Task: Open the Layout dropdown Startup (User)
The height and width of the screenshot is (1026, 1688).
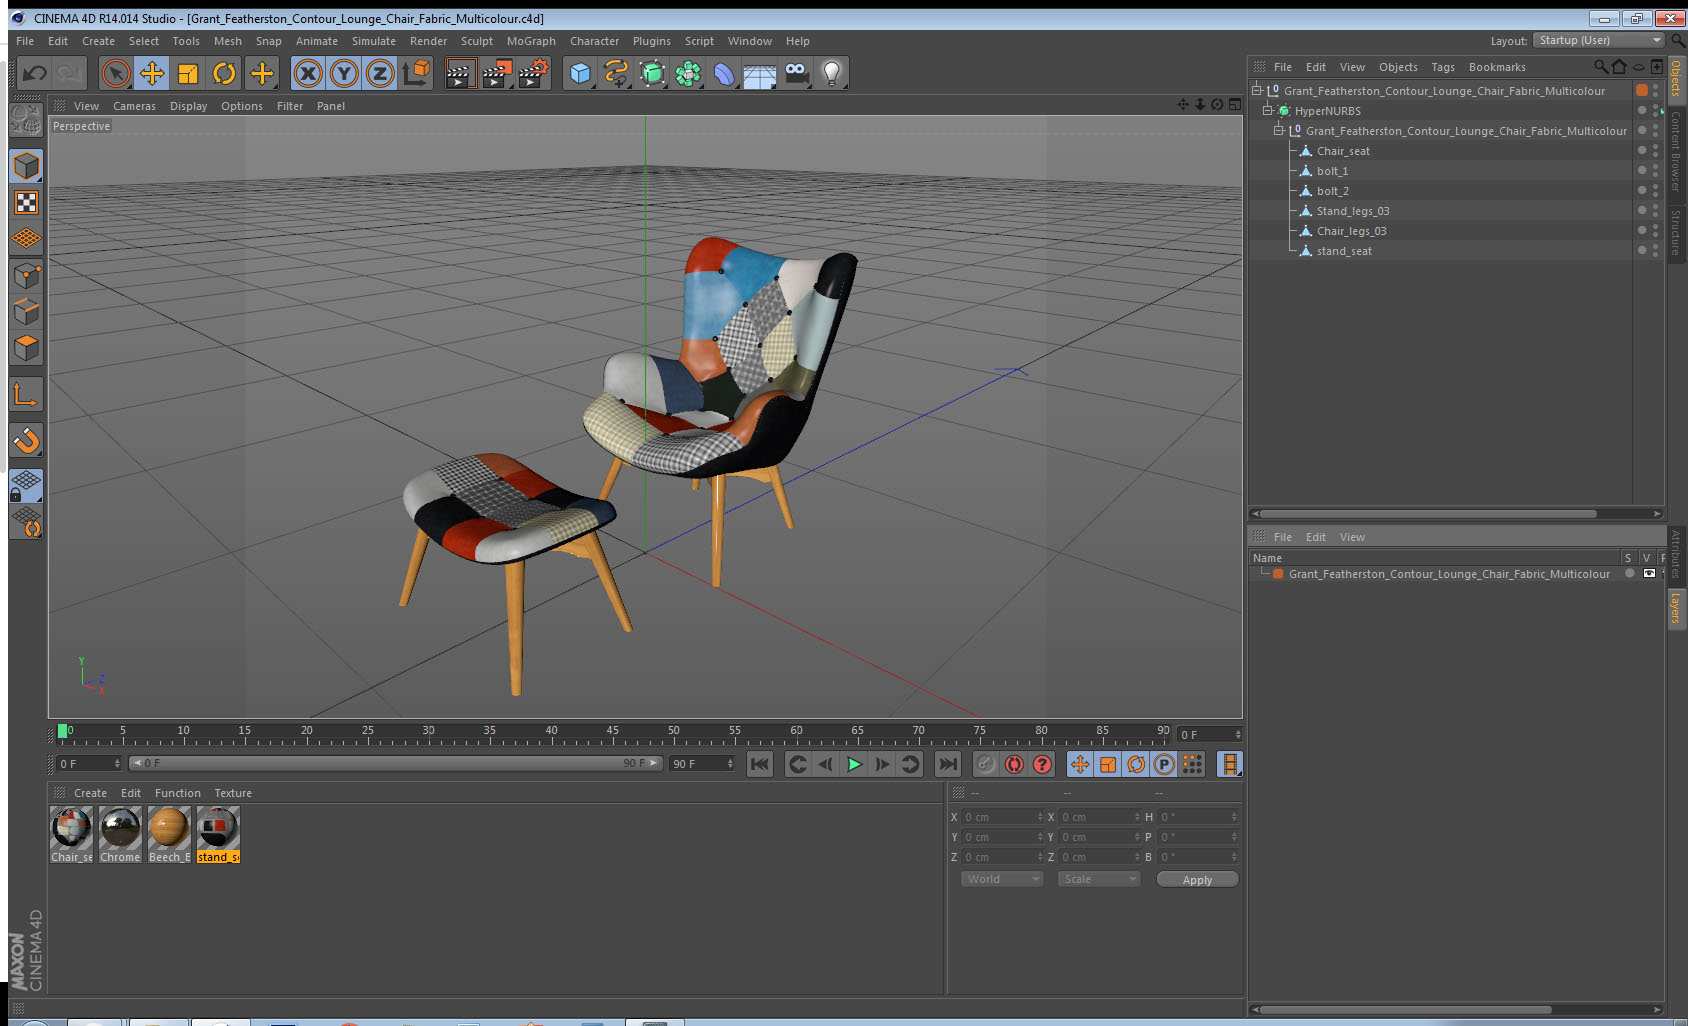Action: pyautogui.click(x=1599, y=41)
